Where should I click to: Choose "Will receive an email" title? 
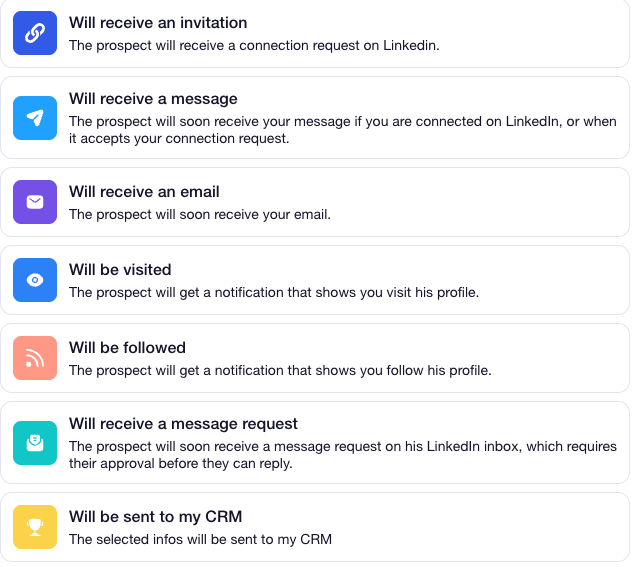point(144,191)
